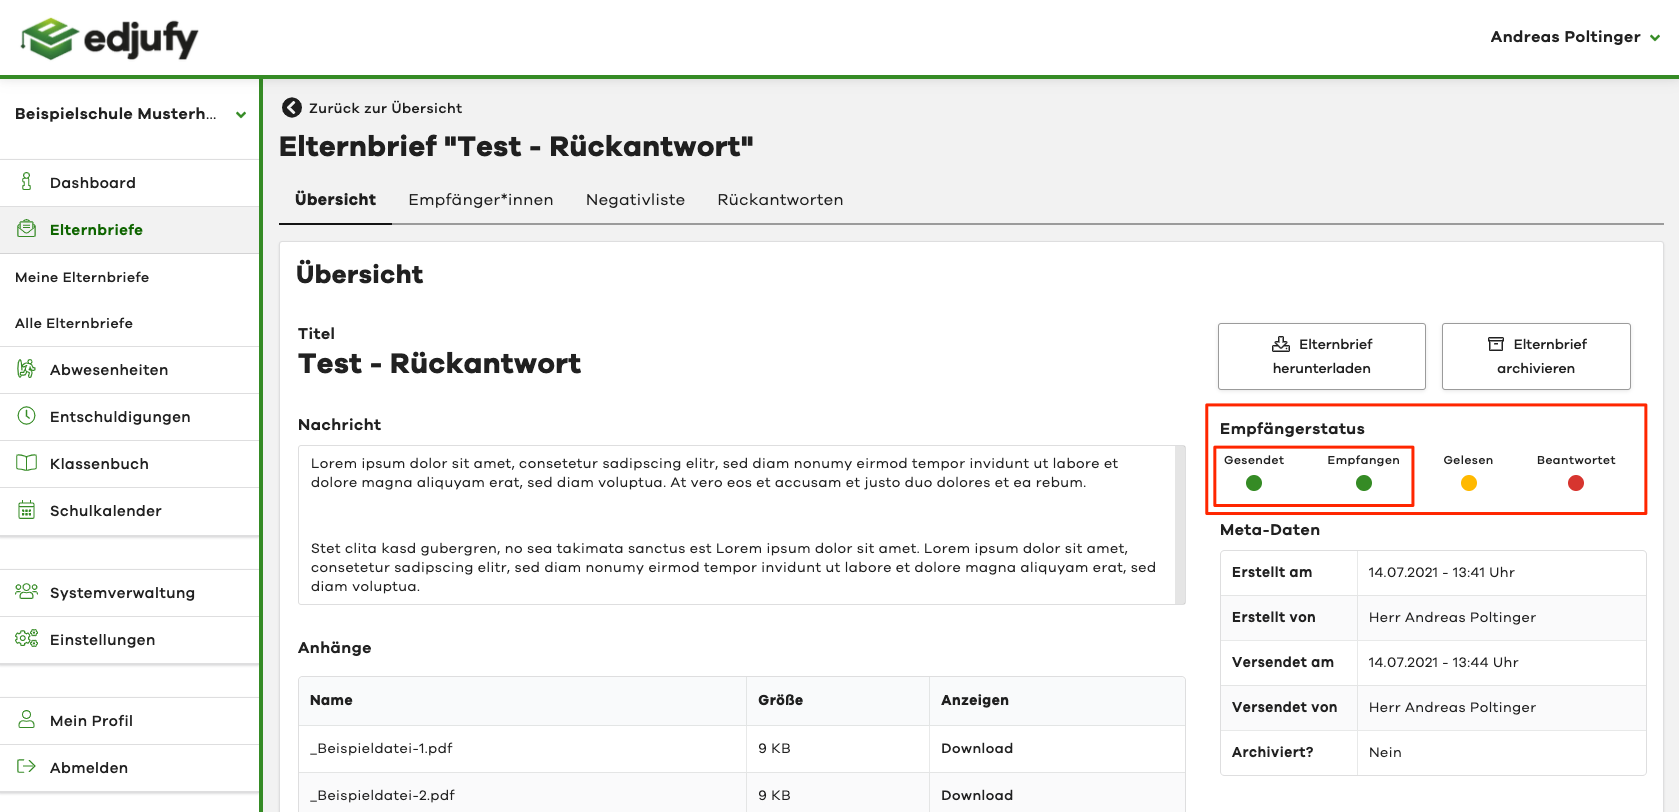The image size is (1679, 812).
Task: Download the _Beispieldatei-1.pdf attachment
Action: 976,748
